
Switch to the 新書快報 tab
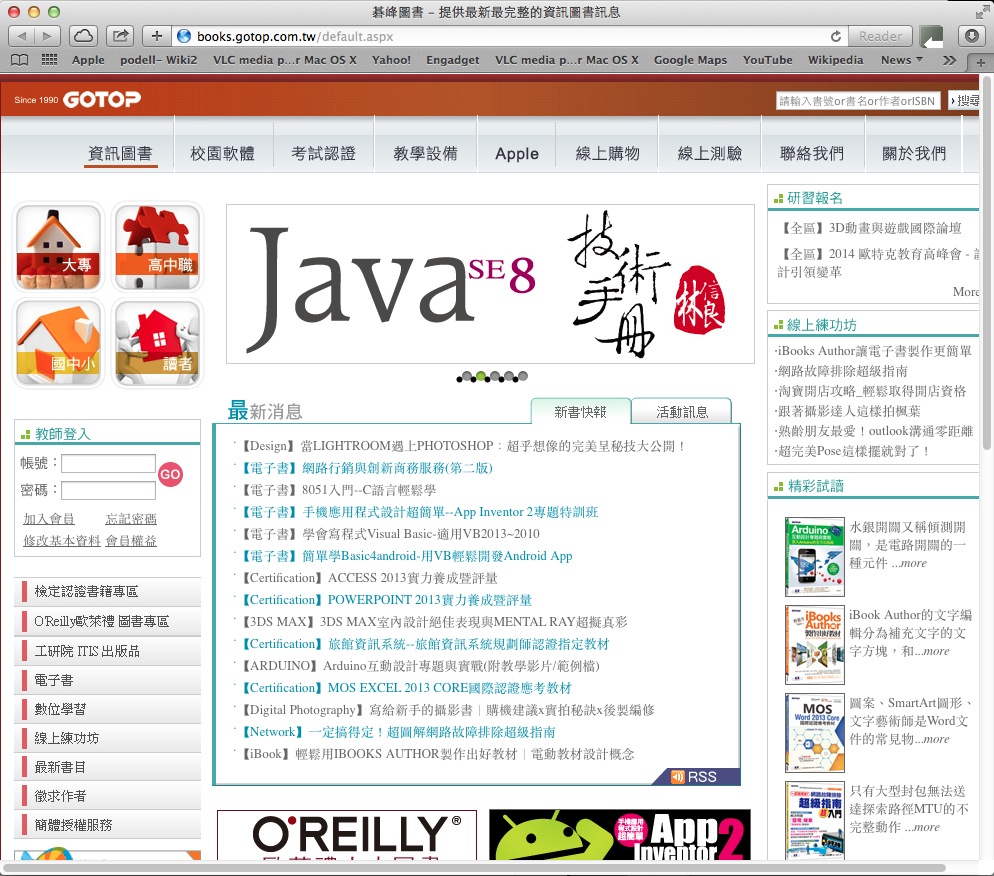point(581,412)
